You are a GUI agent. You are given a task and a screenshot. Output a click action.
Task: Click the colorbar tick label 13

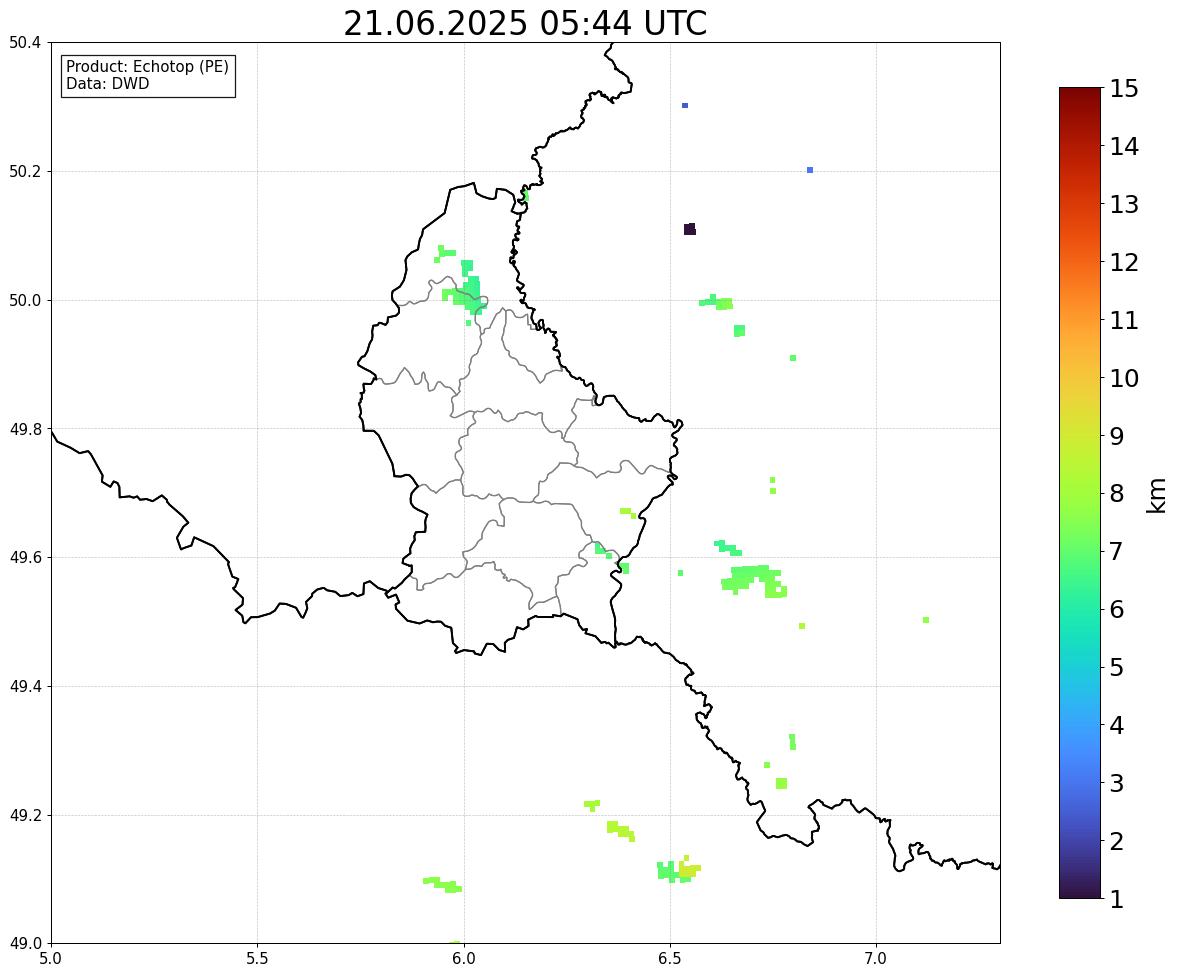click(1124, 204)
